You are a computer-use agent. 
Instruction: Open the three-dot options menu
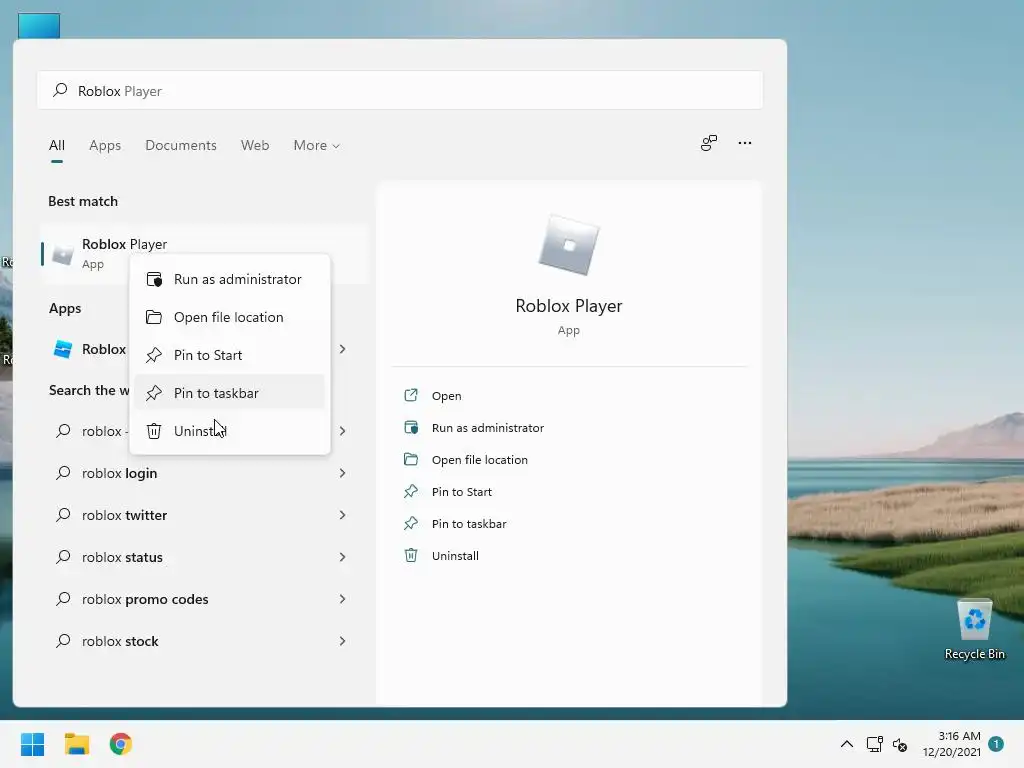click(744, 143)
